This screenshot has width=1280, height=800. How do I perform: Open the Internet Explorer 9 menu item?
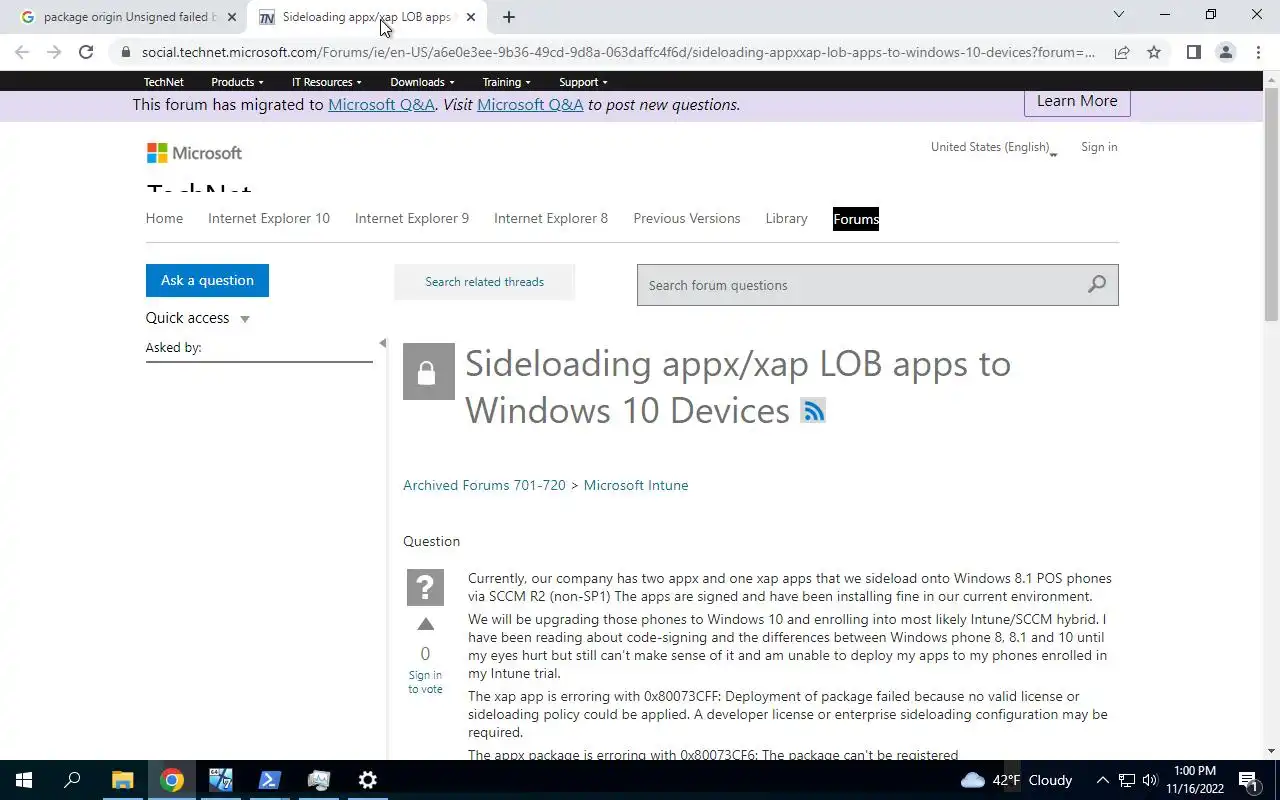pyautogui.click(x=412, y=218)
